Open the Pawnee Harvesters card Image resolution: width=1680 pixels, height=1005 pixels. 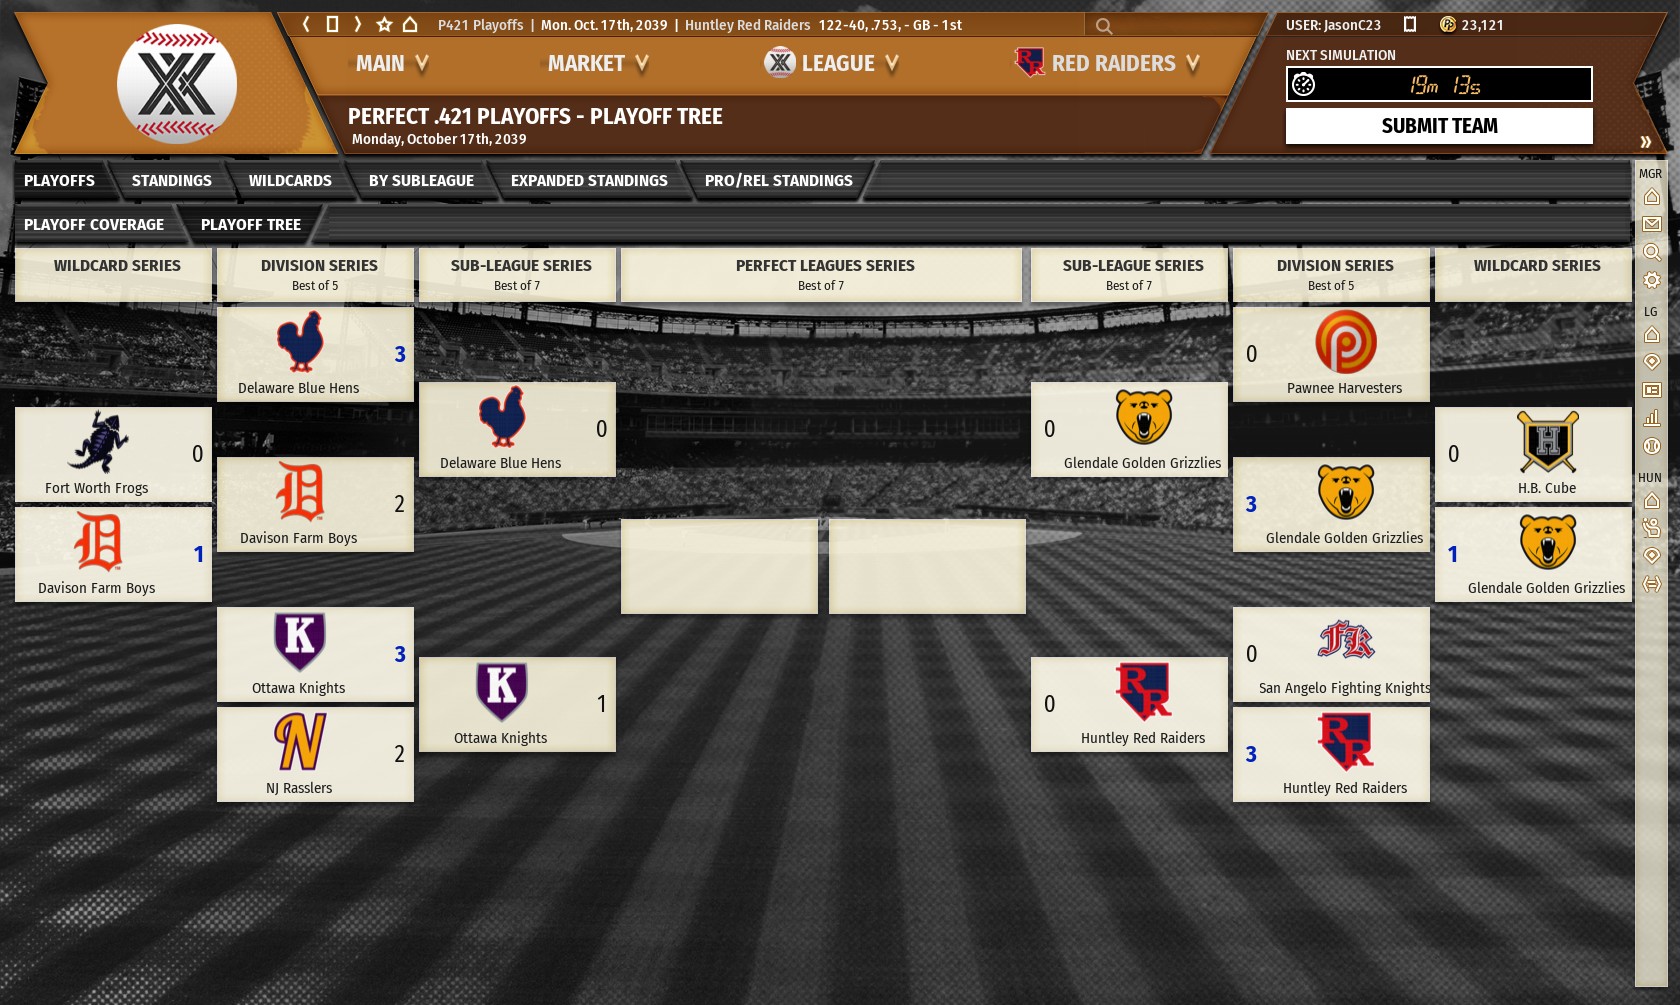pos(1331,354)
